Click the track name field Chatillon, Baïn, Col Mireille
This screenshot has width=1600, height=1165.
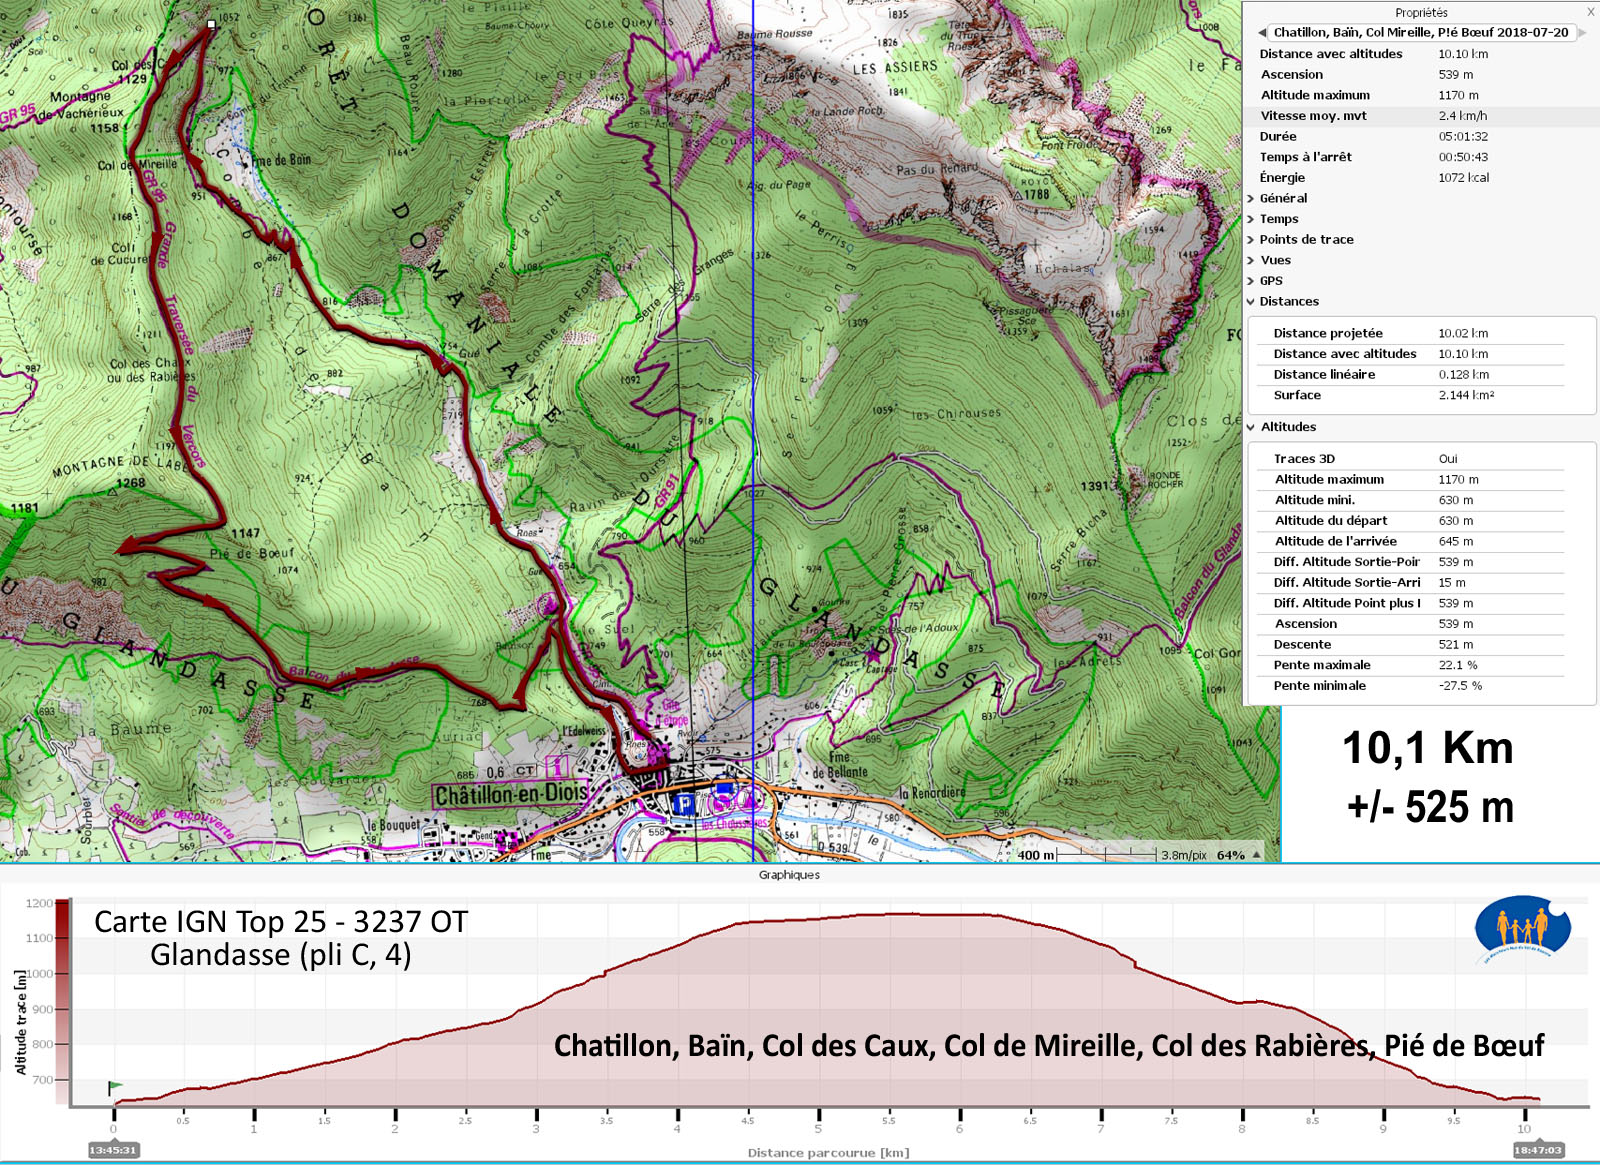click(x=1421, y=33)
